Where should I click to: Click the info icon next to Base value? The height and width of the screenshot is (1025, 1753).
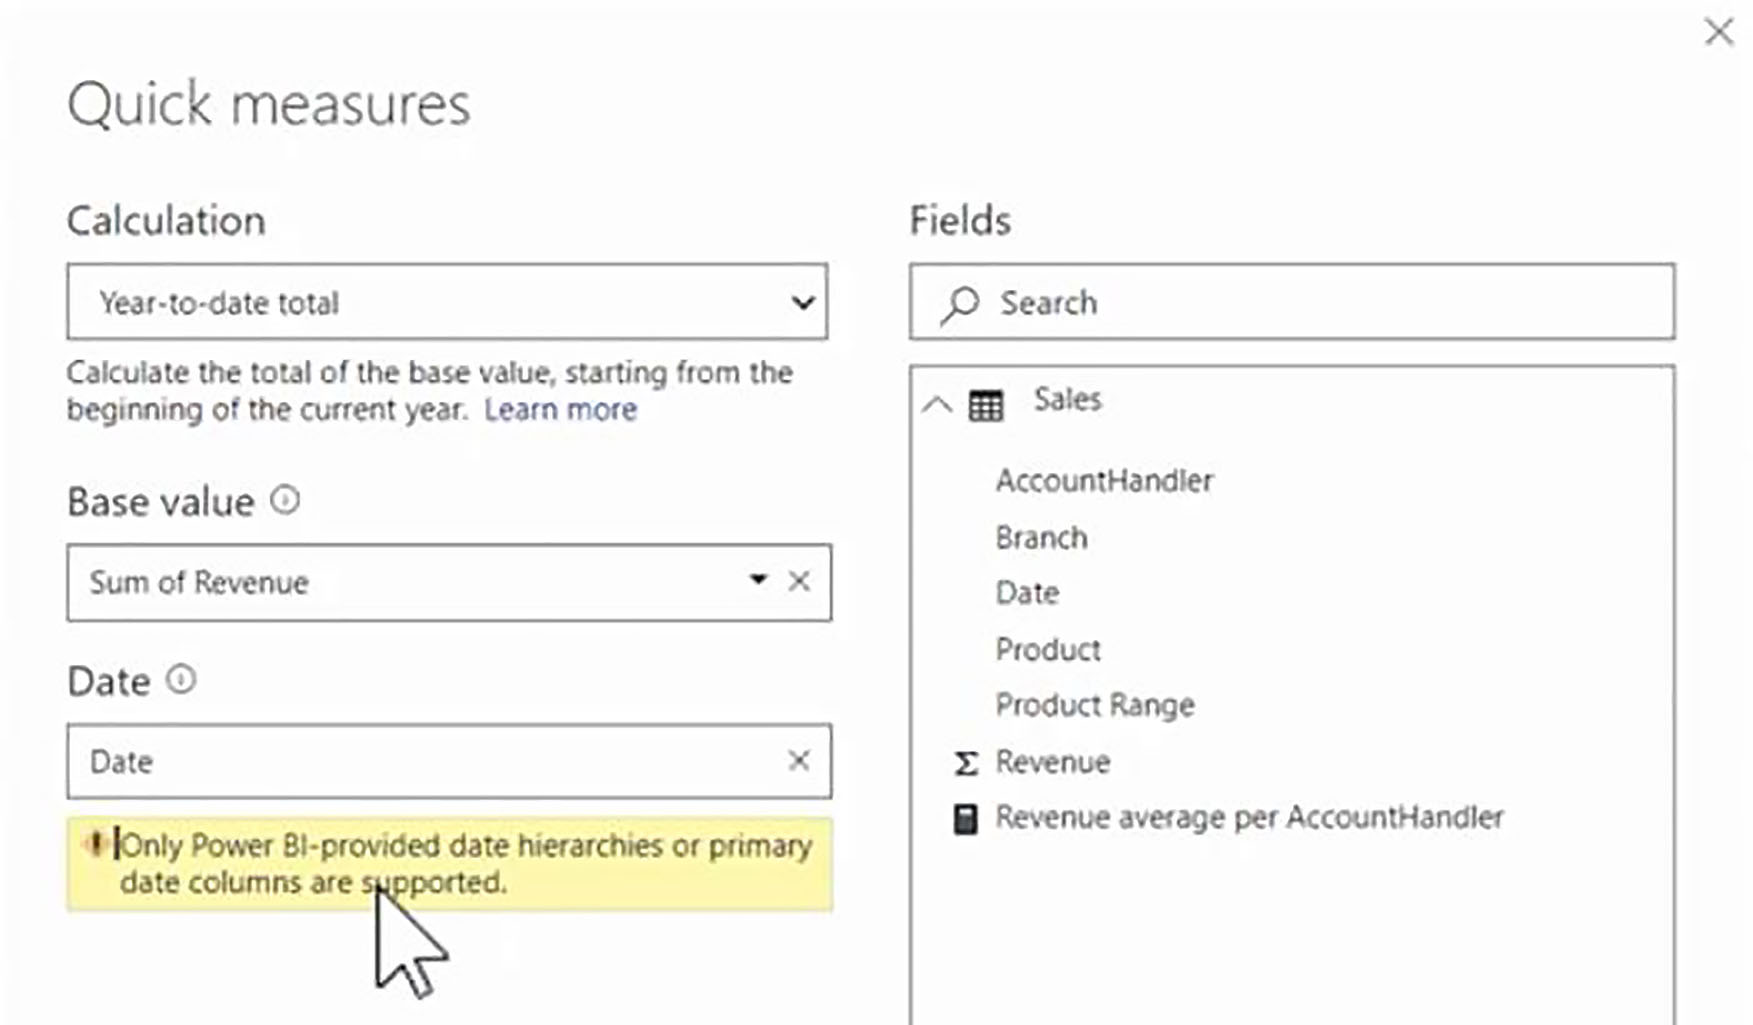pyautogui.click(x=282, y=500)
